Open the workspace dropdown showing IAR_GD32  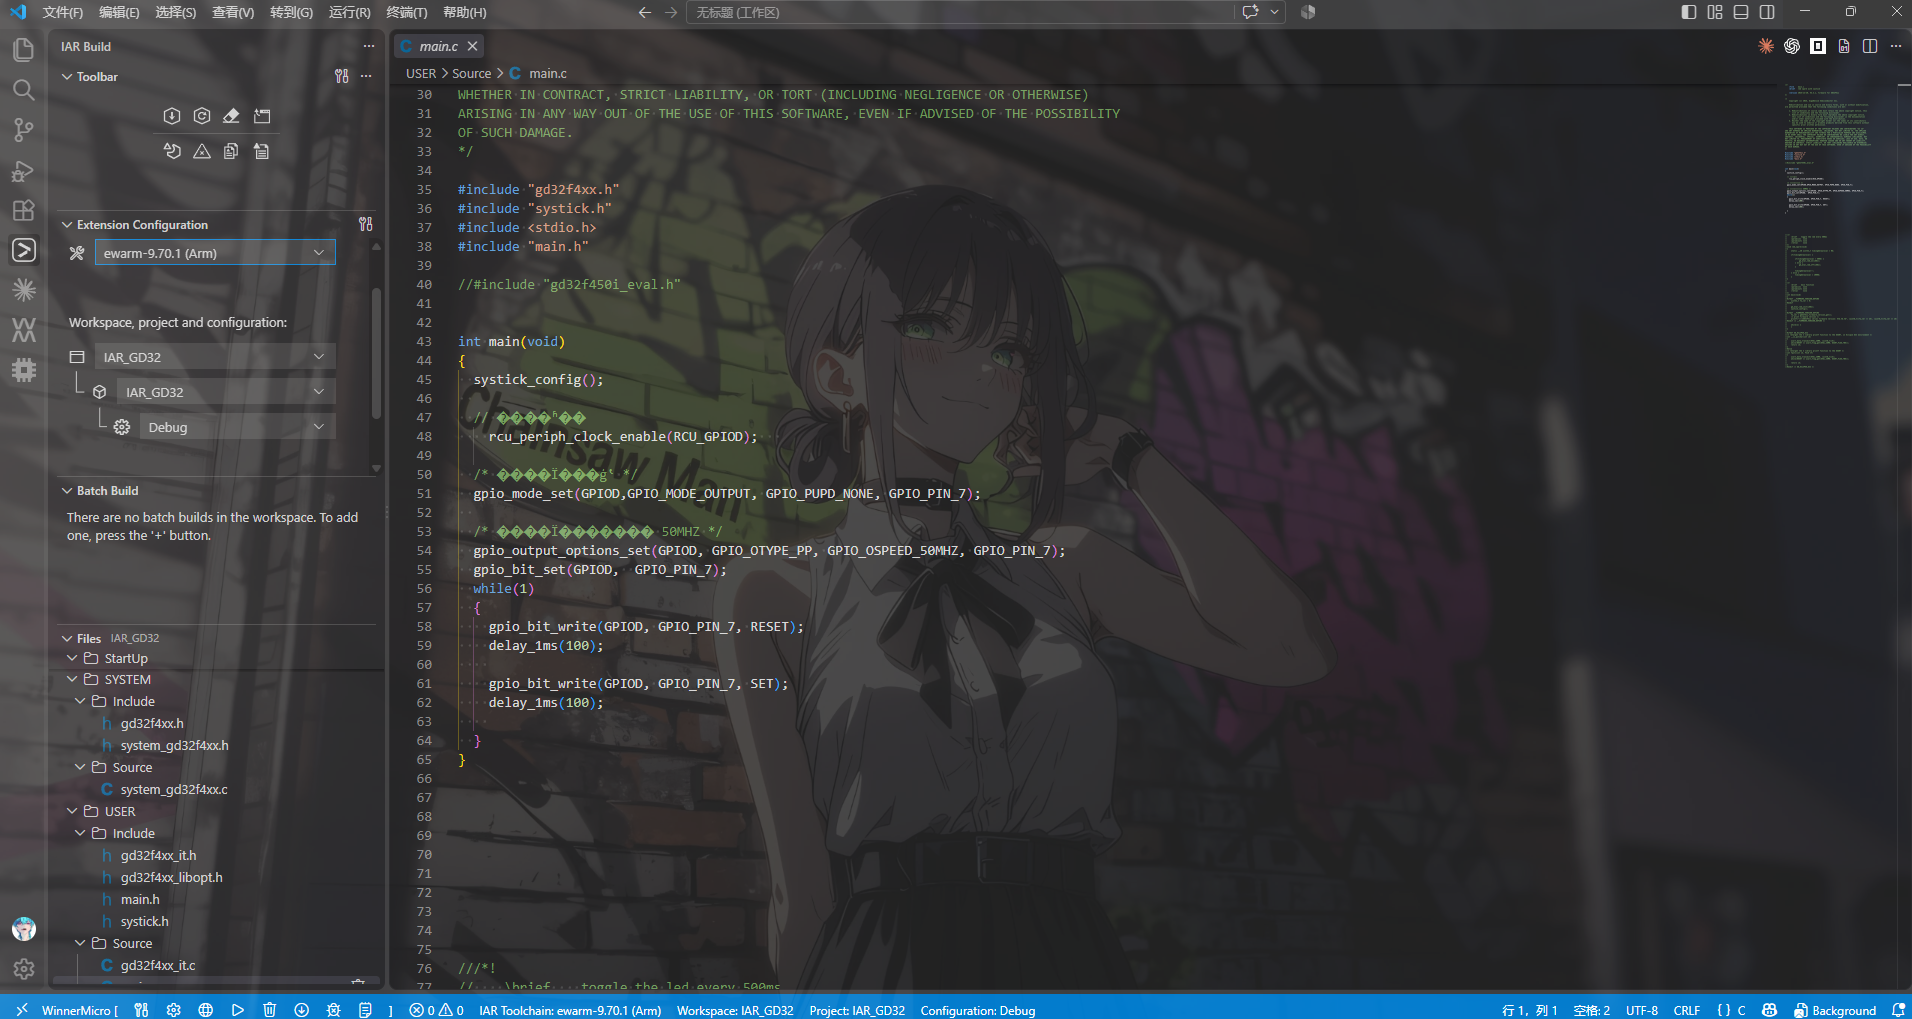click(215, 357)
